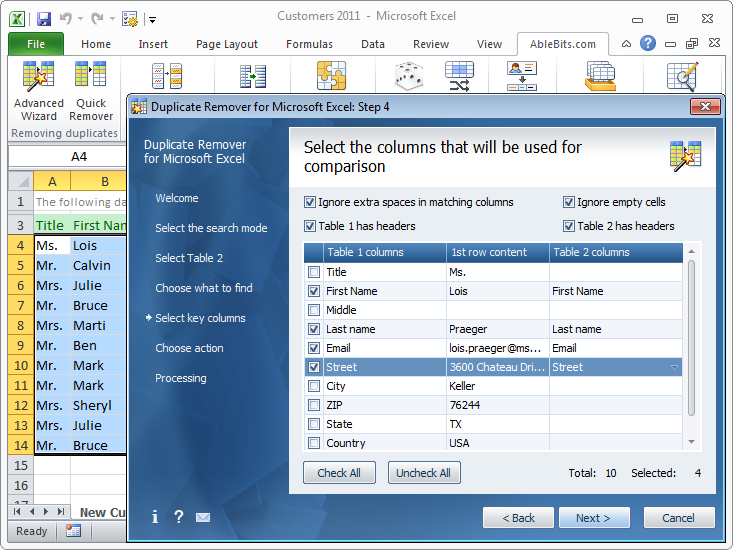Screen dimensions: 733x550
Task: Cancel the Duplicate Remover wizard
Action: click(679, 518)
